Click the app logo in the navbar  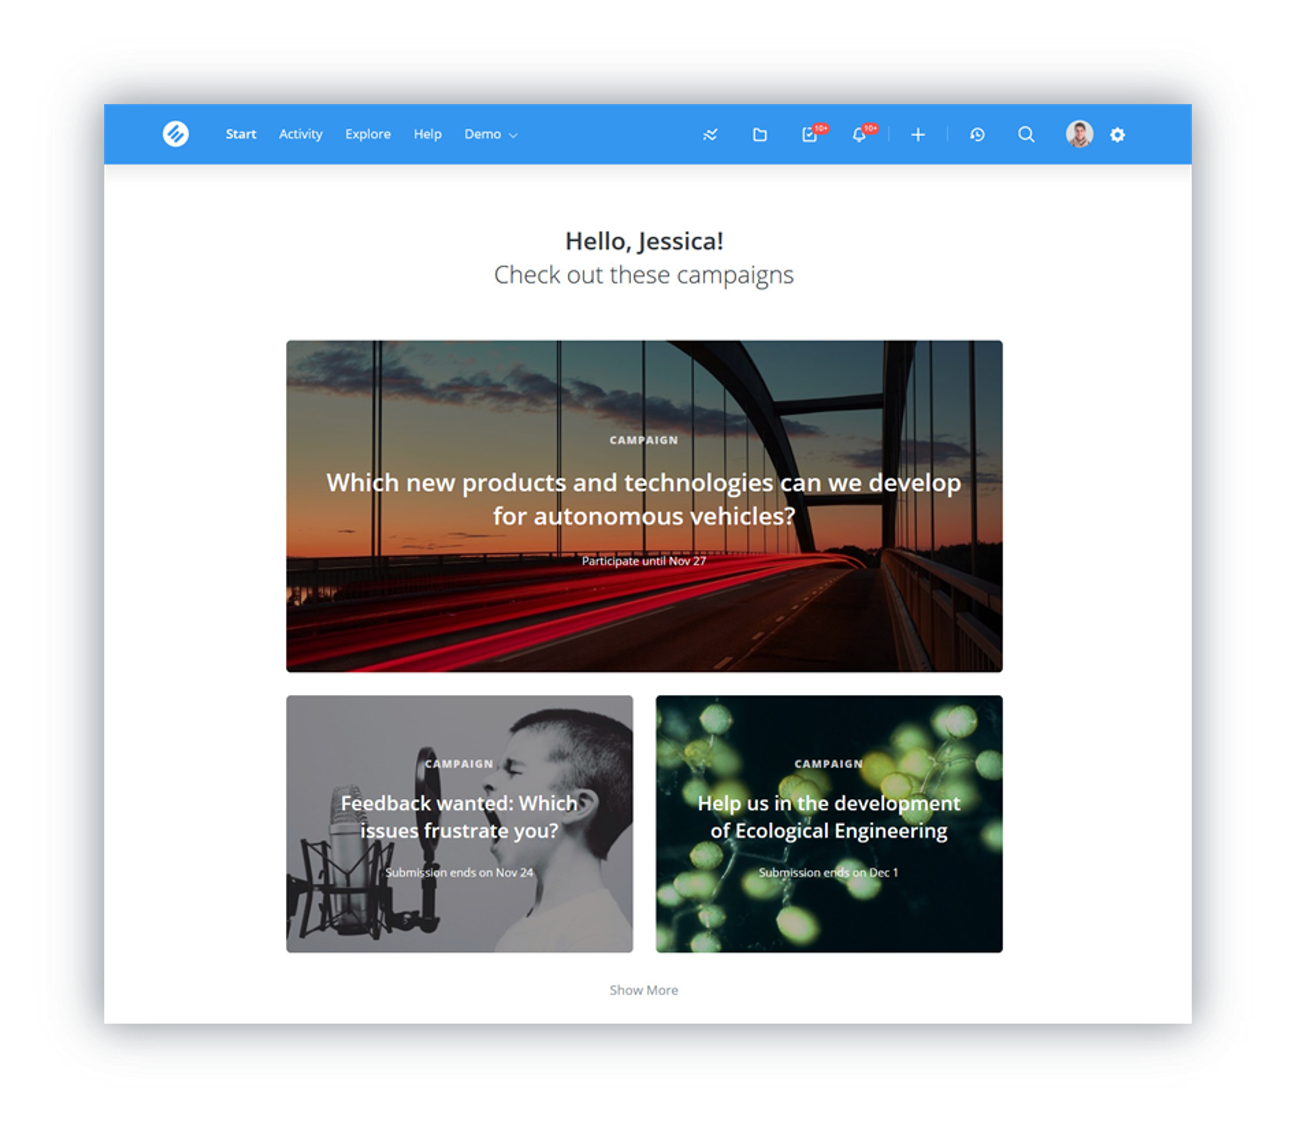click(176, 134)
